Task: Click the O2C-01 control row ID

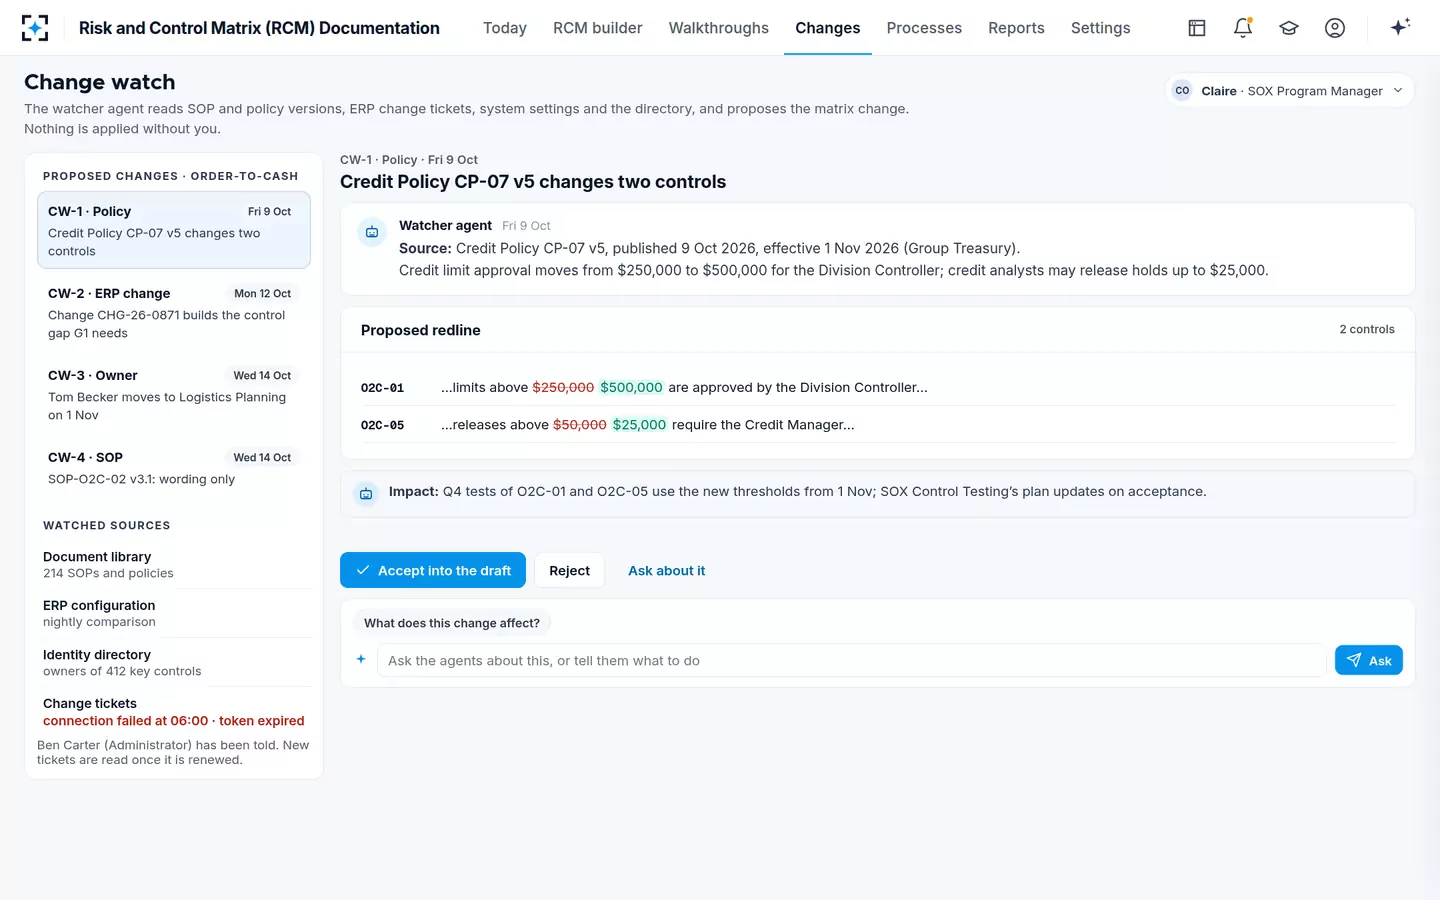Action: pyautogui.click(x=382, y=388)
